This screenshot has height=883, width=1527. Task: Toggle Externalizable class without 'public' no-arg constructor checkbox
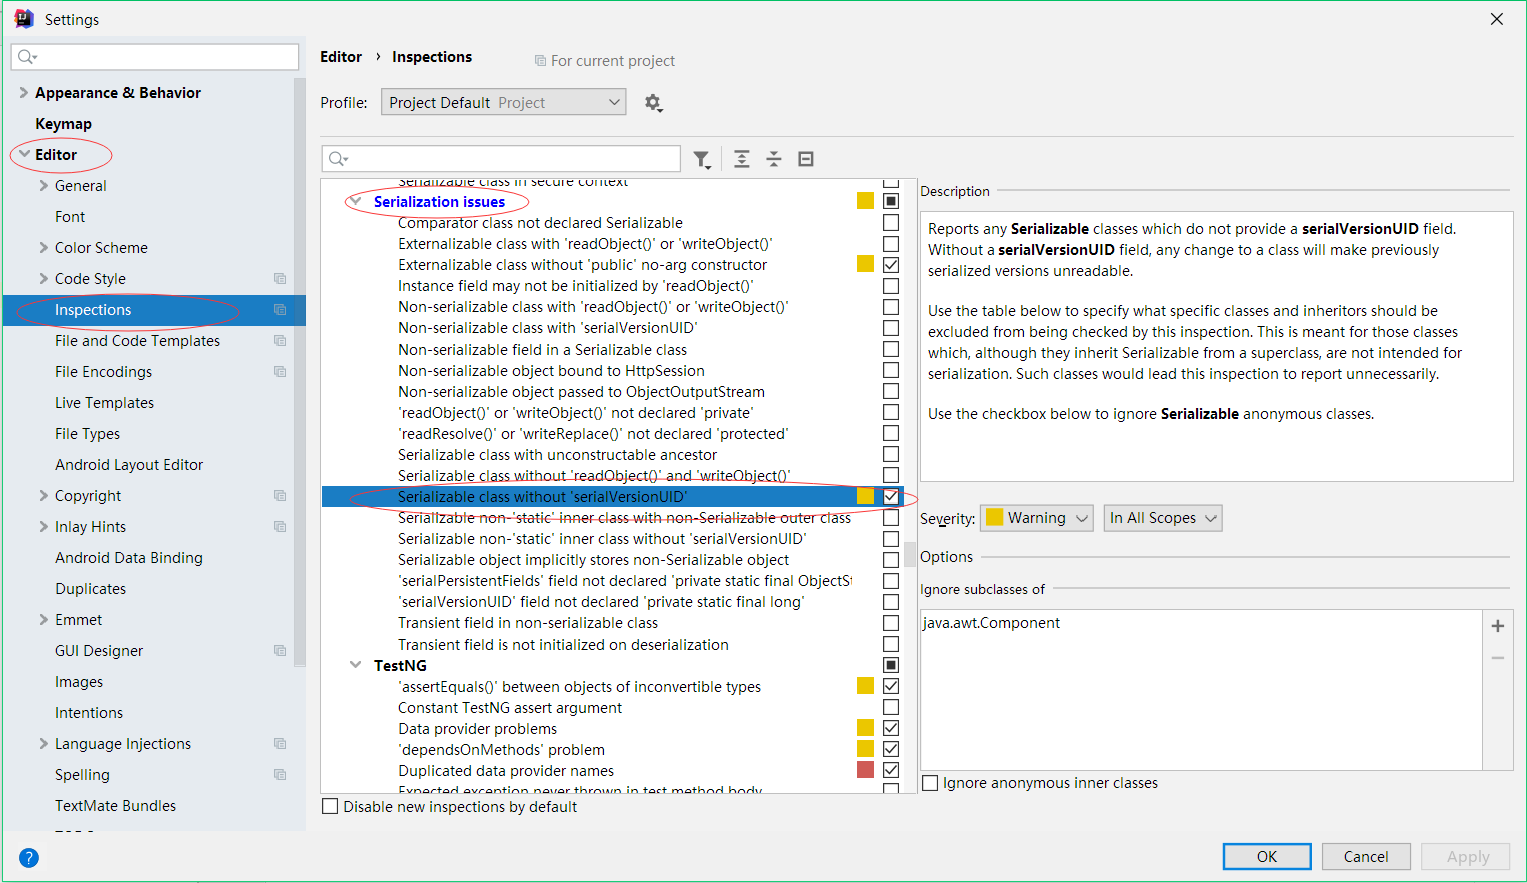click(x=891, y=264)
